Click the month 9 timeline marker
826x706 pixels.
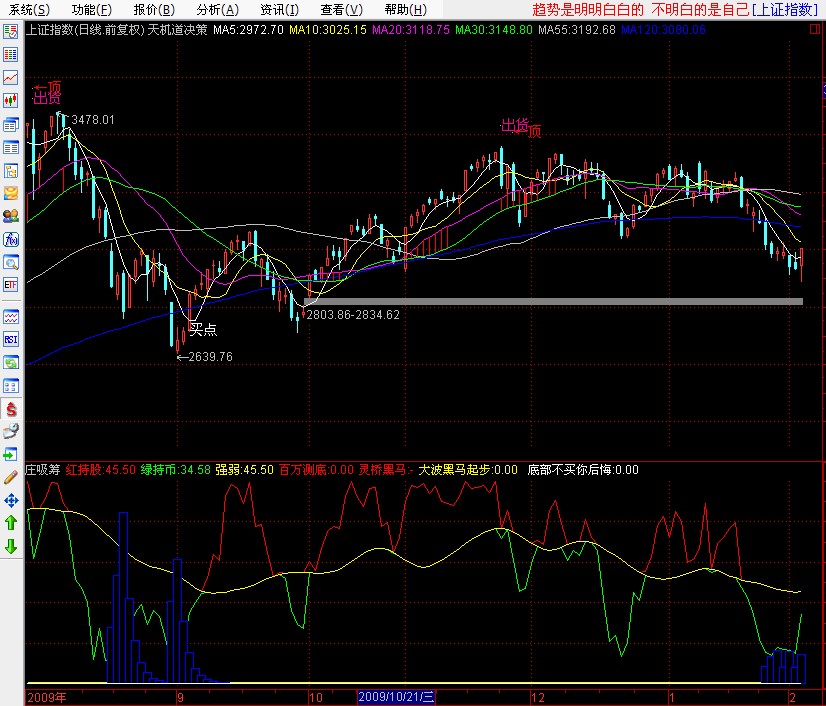(180, 698)
